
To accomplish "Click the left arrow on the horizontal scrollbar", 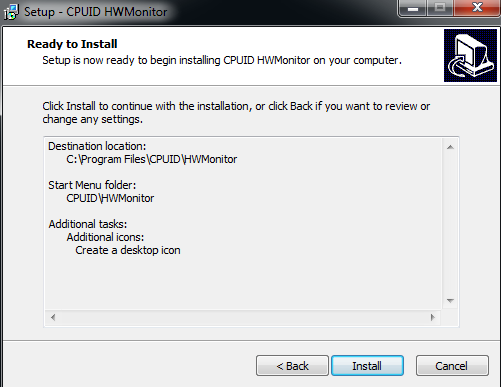I will click(53, 317).
